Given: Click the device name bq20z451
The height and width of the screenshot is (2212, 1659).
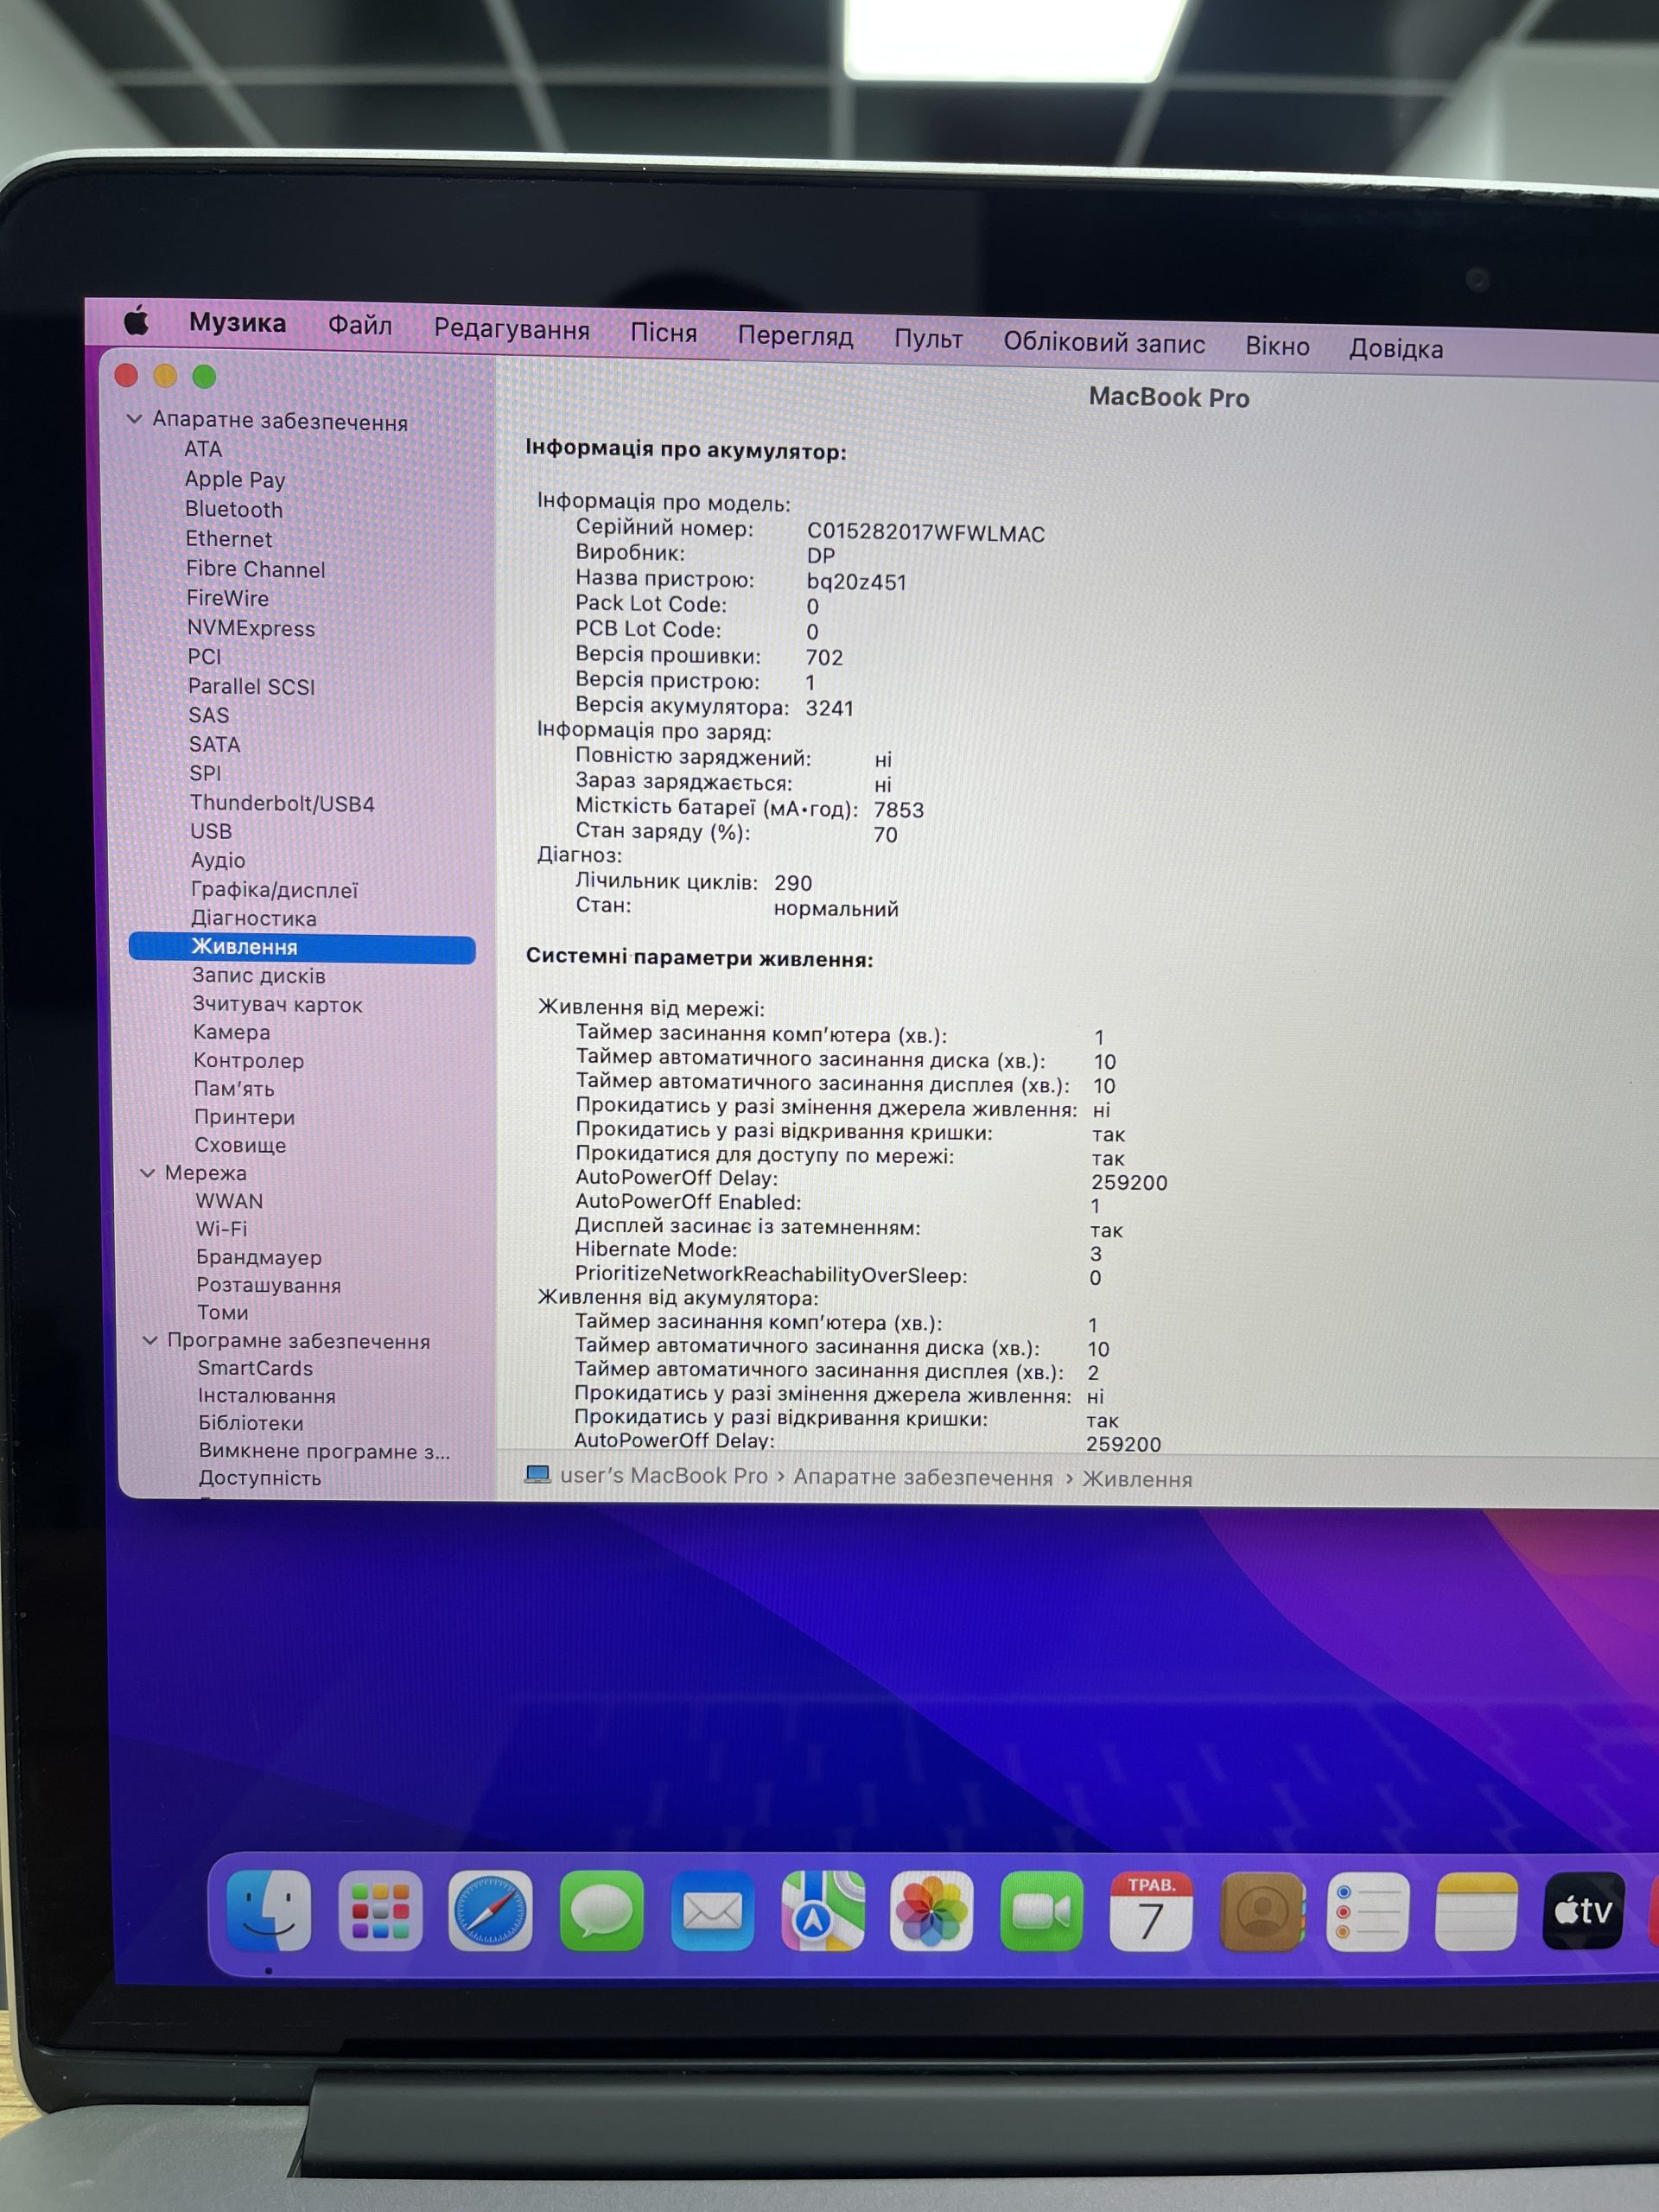Looking at the screenshot, I should pyautogui.click(x=857, y=581).
